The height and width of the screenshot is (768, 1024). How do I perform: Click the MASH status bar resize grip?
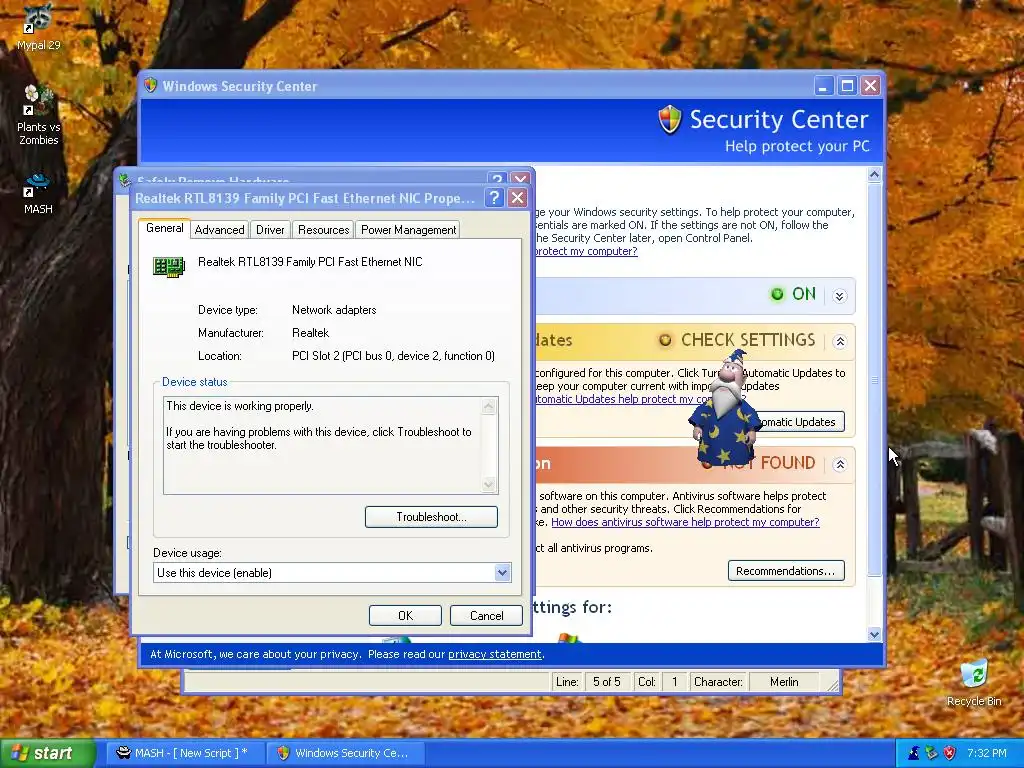[832, 684]
